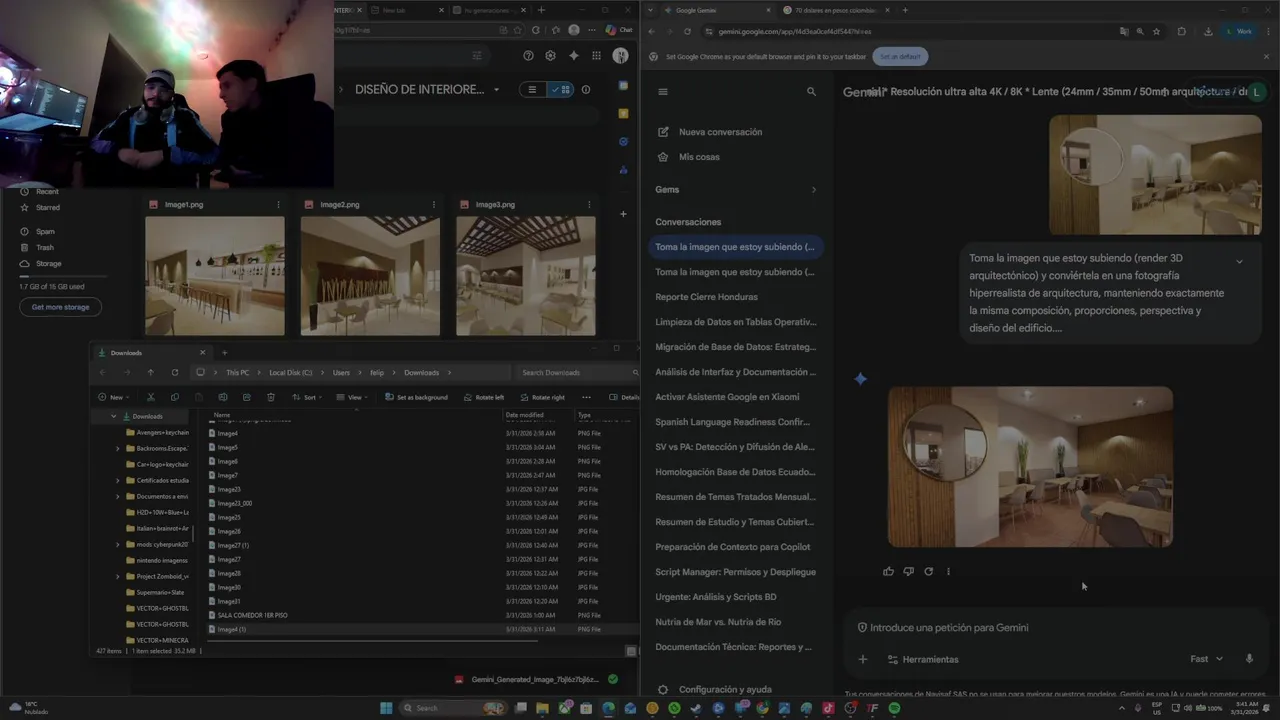Screen dimensions: 1280x720
Task: Click the plus upload icon in Gemini prompt
Action: [863, 659]
